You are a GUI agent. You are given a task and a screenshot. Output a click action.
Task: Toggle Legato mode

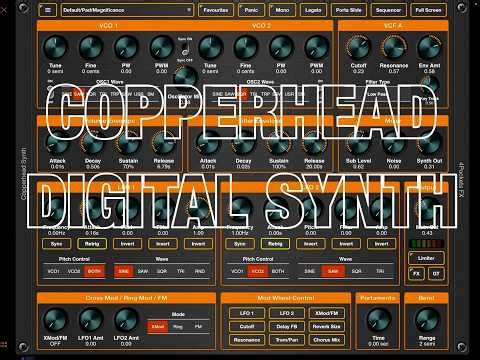click(313, 10)
